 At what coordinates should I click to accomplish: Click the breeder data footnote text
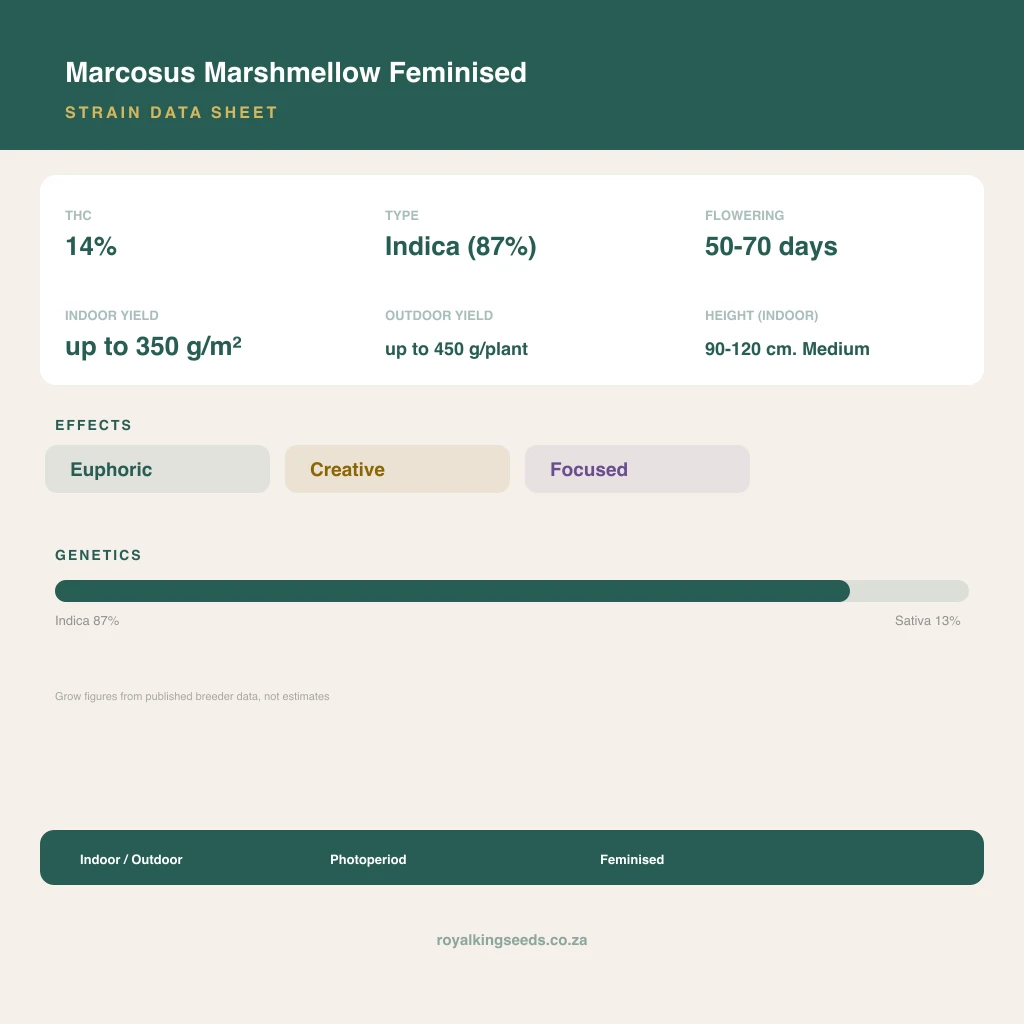[192, 696]
